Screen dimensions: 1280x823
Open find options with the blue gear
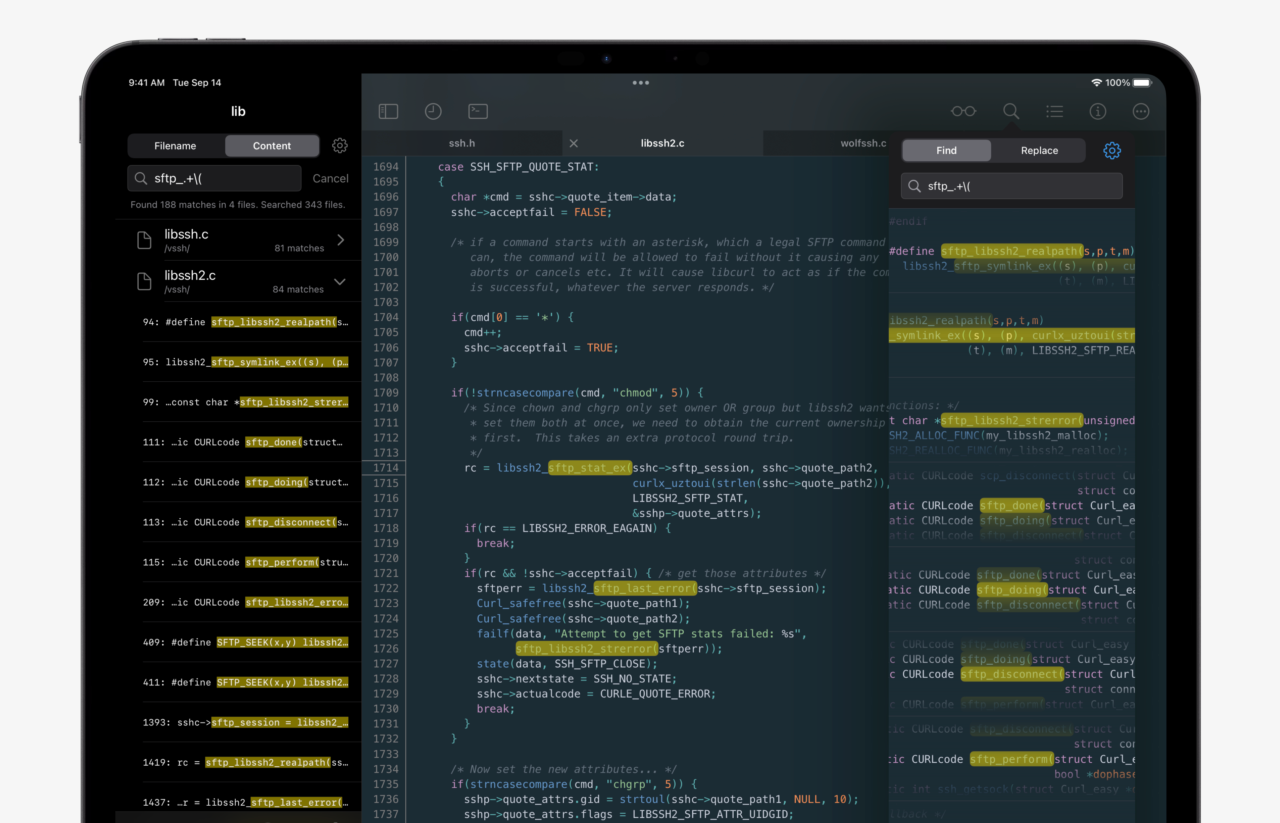[1112, 150]
